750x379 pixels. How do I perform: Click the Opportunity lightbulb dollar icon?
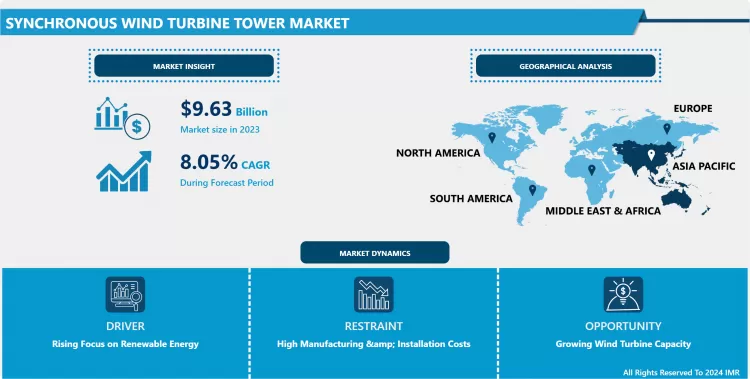[x=623, y=294]
